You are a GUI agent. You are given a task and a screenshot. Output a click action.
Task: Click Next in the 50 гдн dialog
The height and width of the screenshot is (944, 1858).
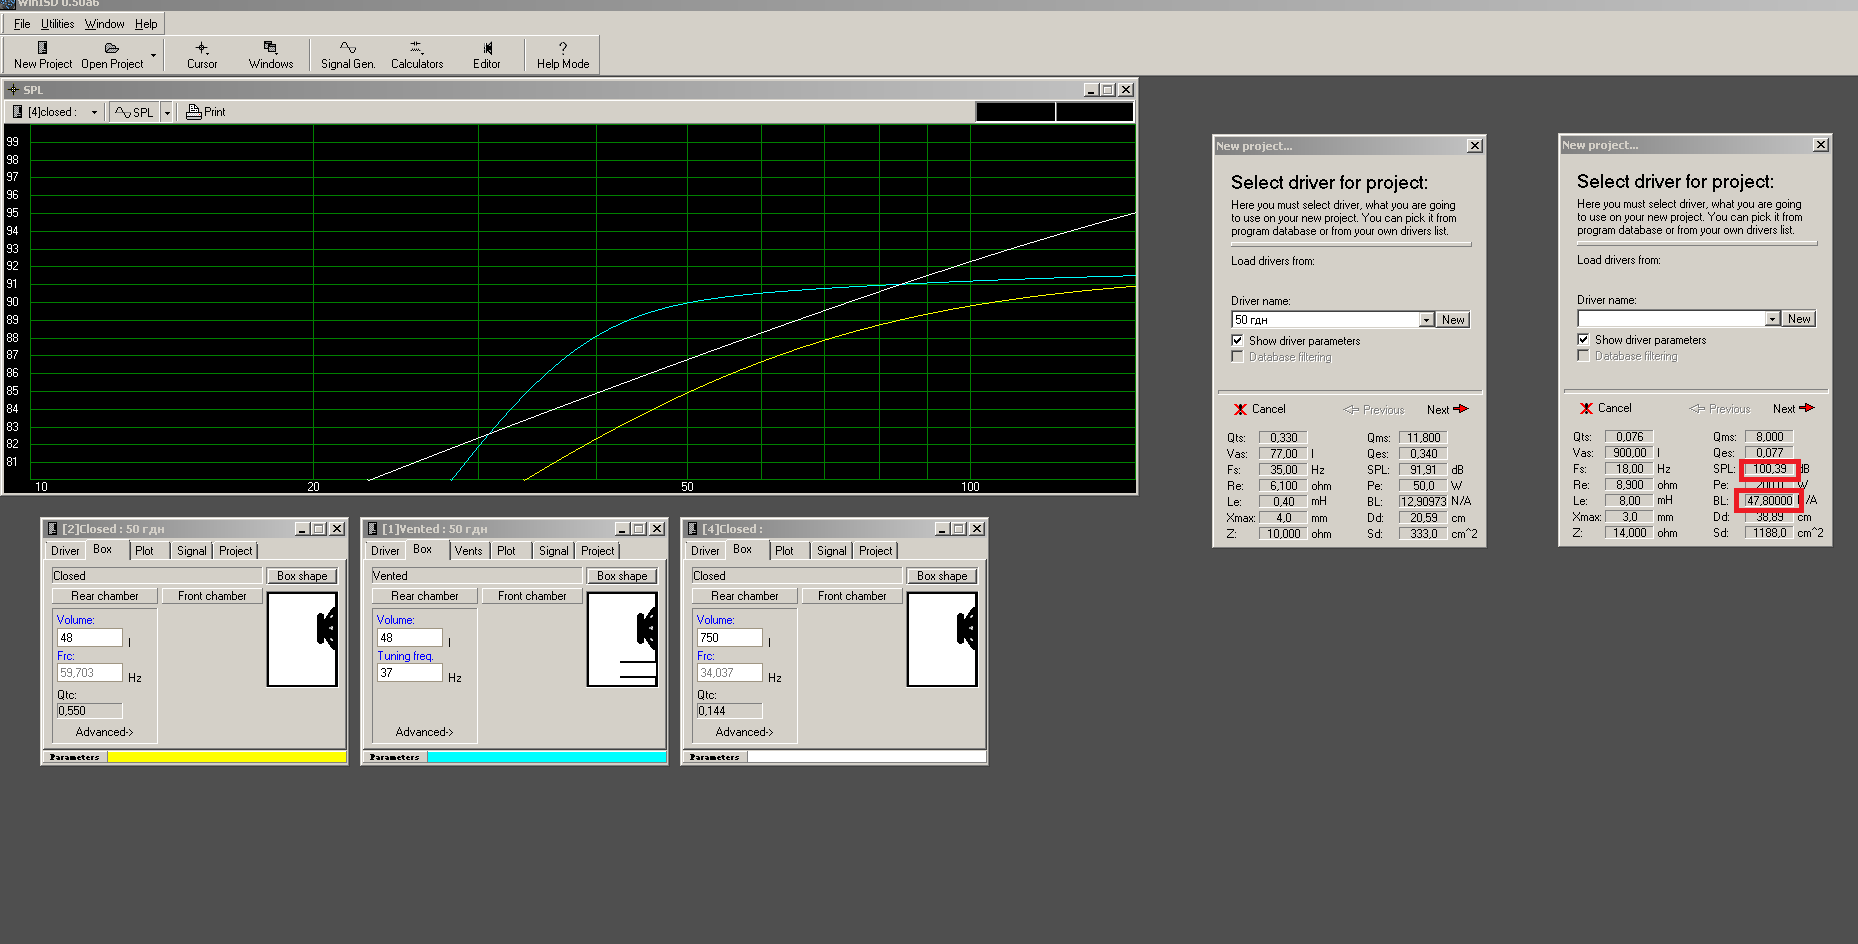coord(1447,410)
